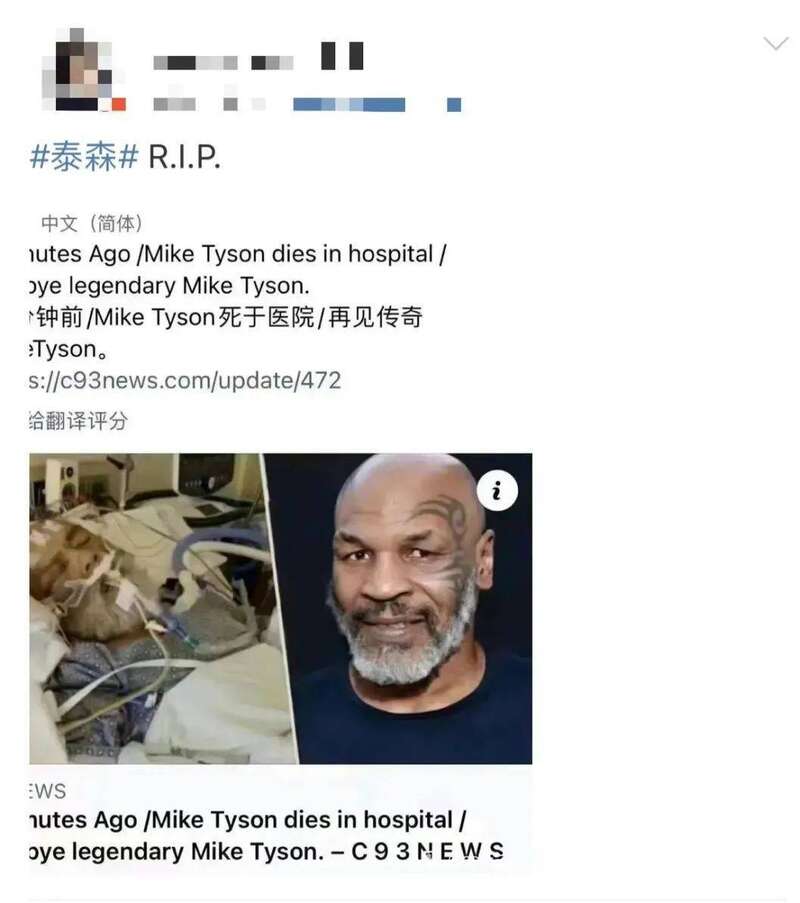
Task: Click the info "i" icon on the image
Action: coord(497,491)
